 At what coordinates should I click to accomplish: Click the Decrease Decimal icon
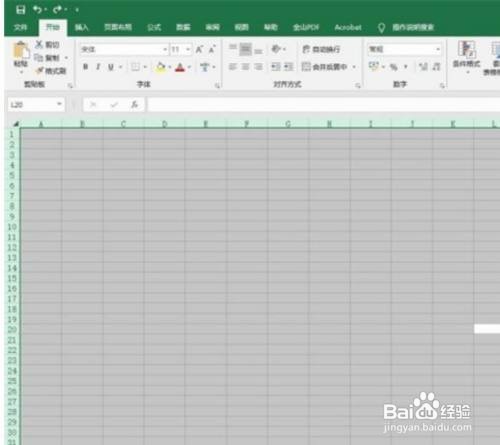coord(437,67)
